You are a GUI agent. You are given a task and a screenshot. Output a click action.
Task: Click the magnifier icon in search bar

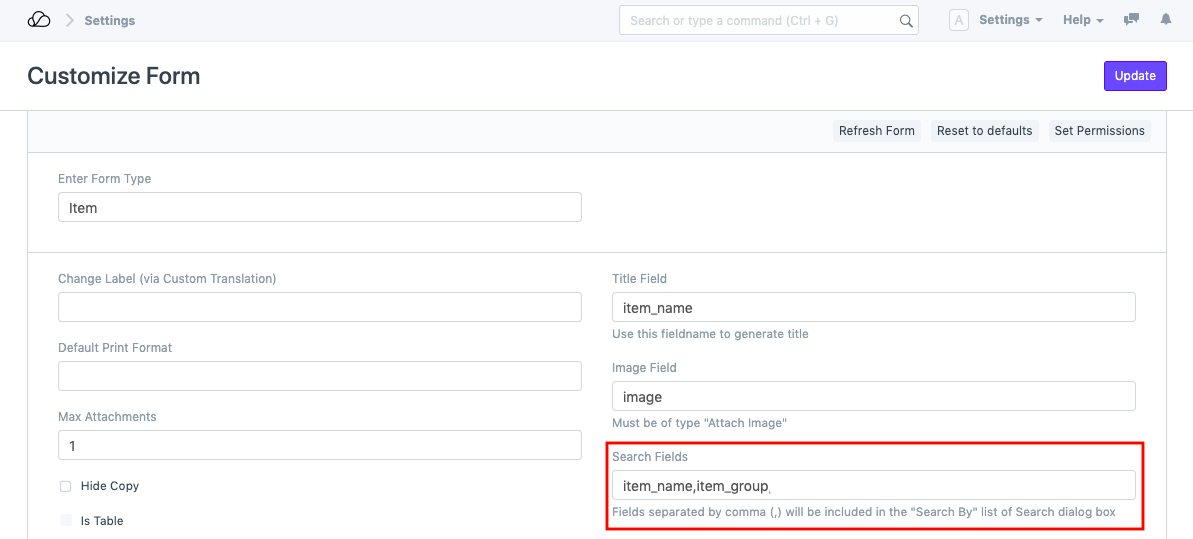[x=906, y=21]
